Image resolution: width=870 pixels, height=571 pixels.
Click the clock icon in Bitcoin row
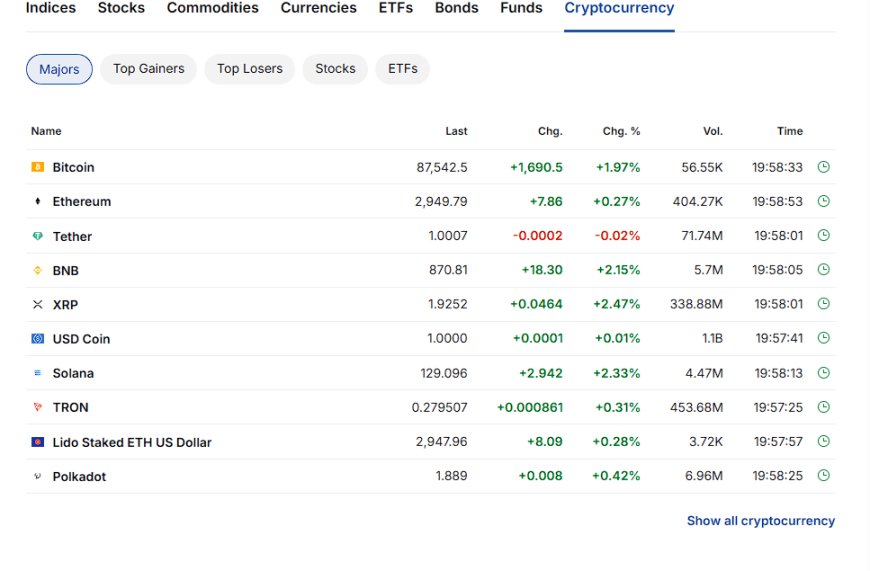pyautogui.click(x=824, y=167)
